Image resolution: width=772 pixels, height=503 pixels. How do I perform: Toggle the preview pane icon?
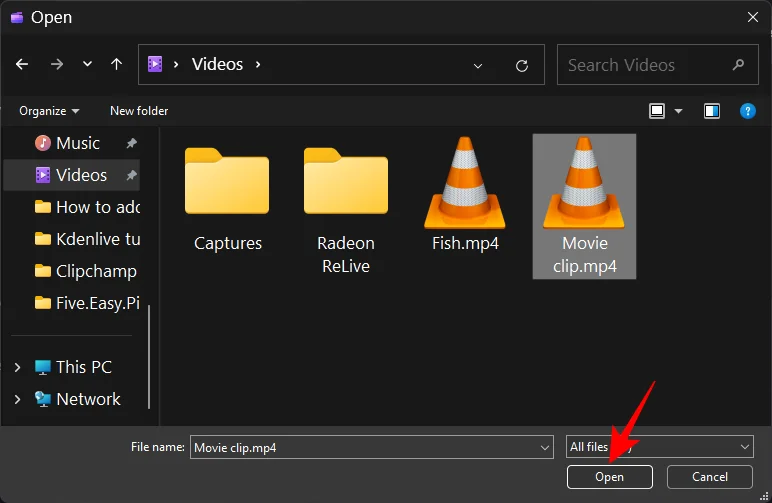coord(711,111)
